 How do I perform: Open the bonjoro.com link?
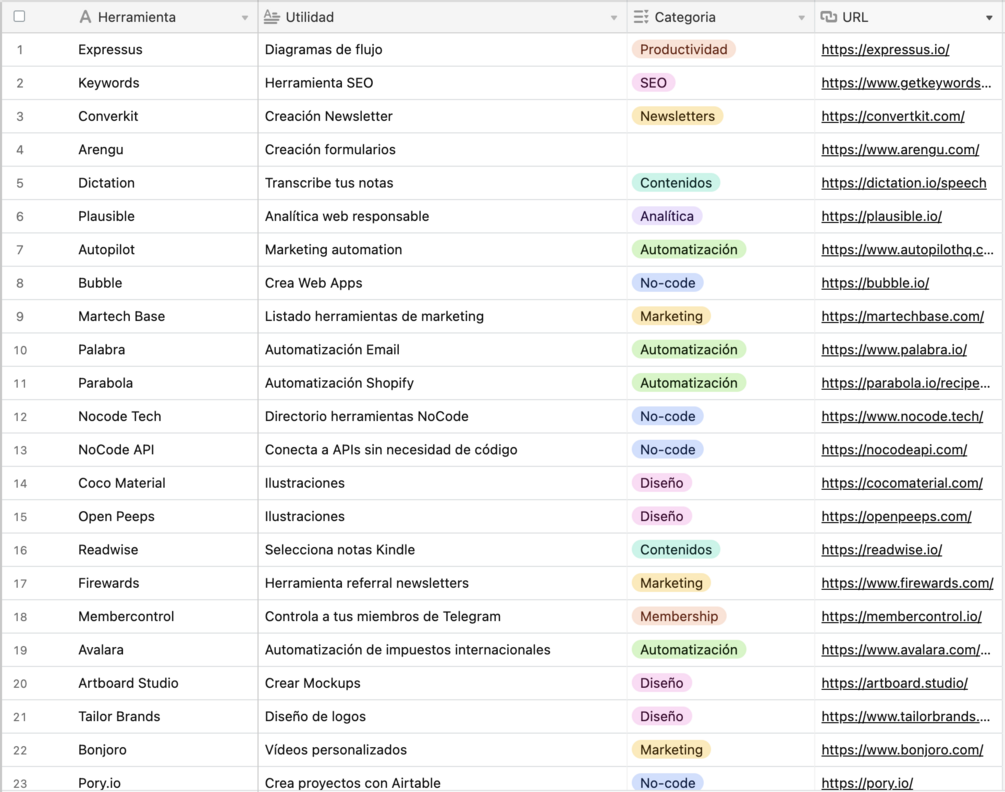tap(902, 750)
